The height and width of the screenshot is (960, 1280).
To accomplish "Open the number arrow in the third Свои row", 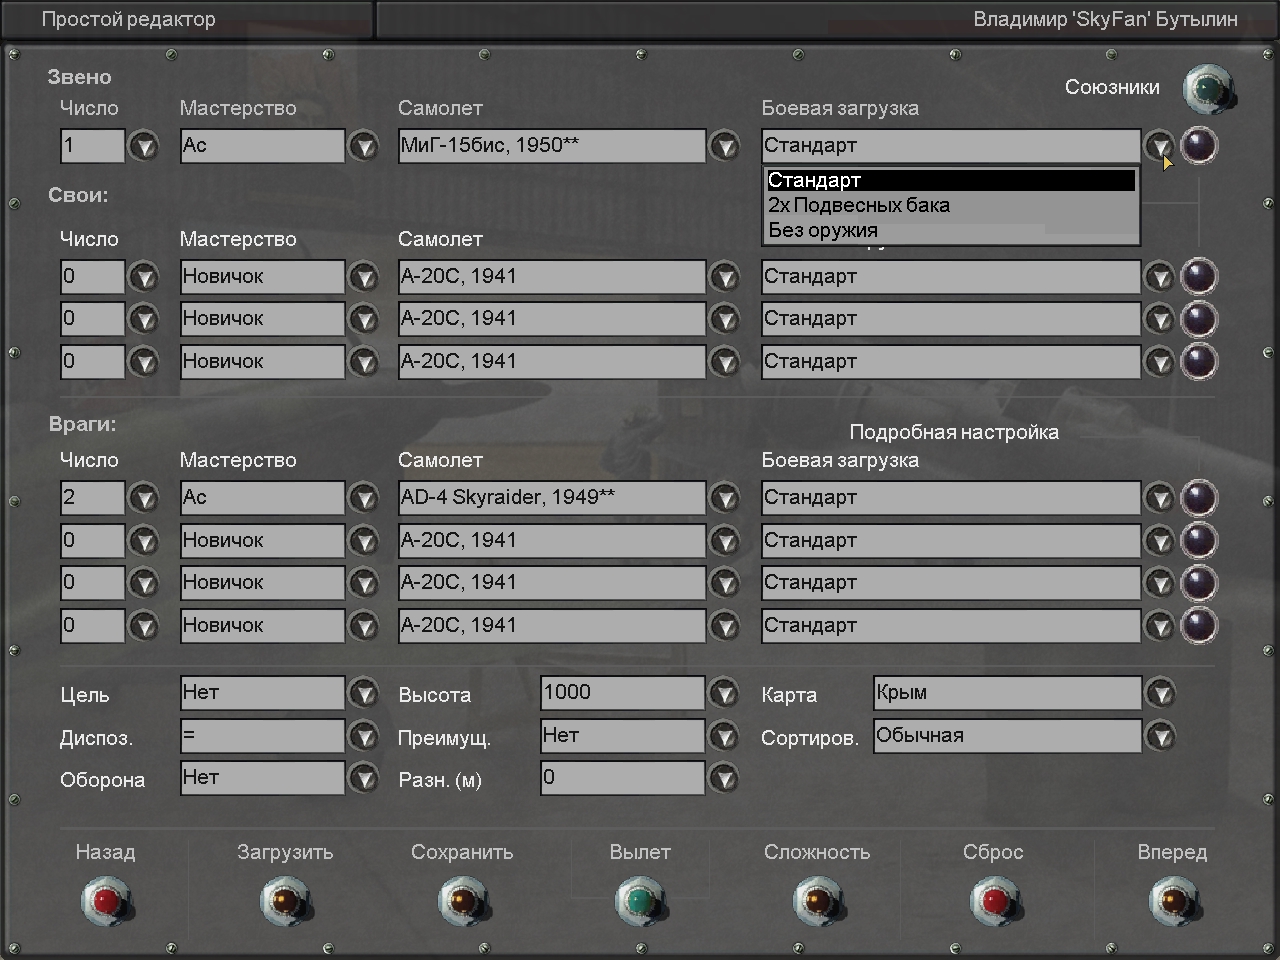I will click(x=145, y=362).
